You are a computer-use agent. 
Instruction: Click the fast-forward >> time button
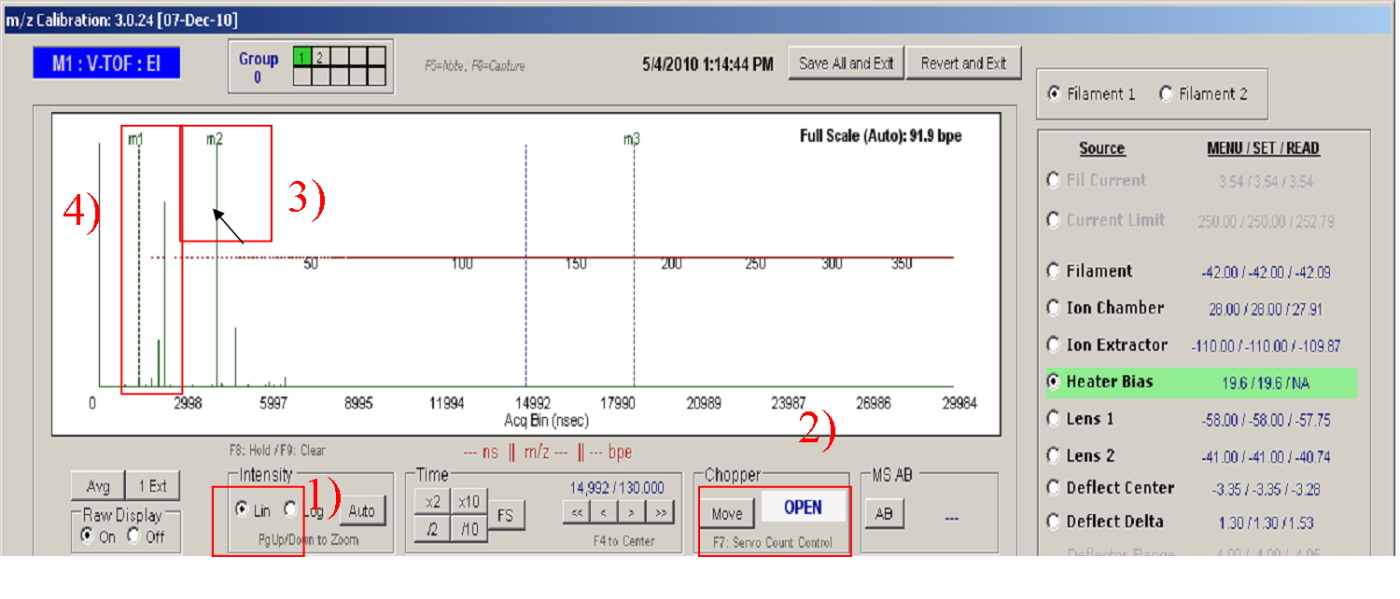point(660,512)
